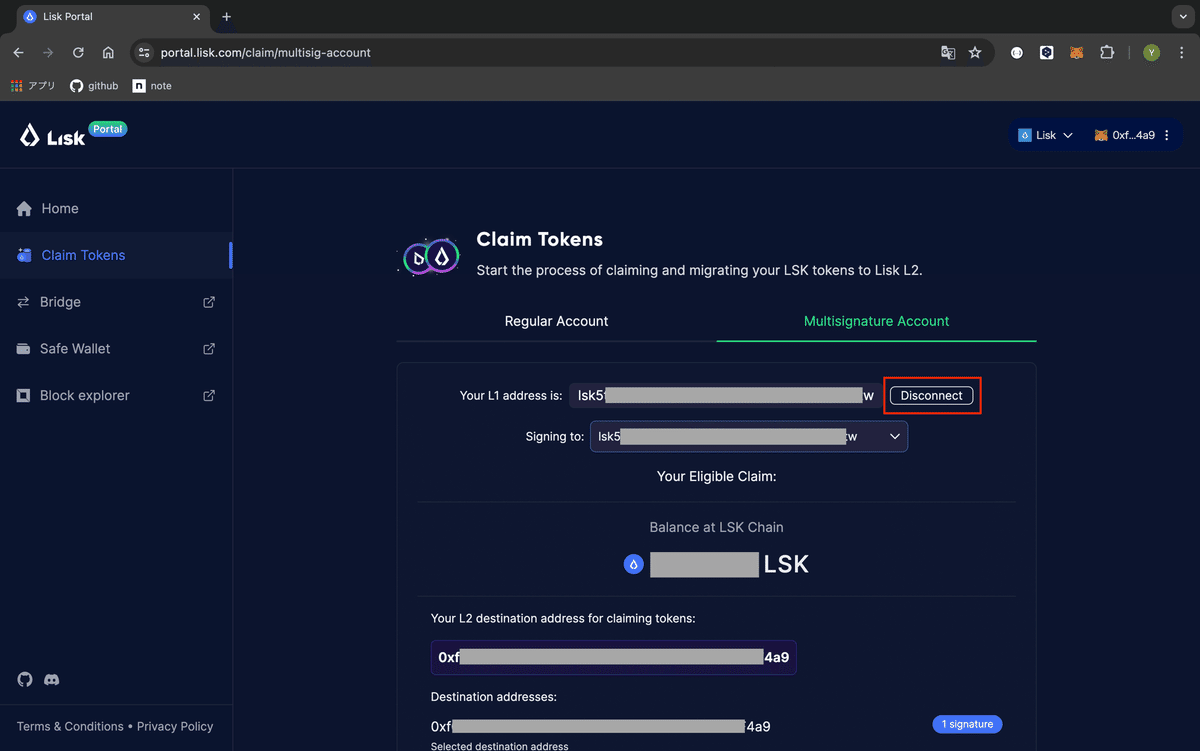This screenshot has width=1200, height=751.
Task: Close the Lisk Portal tab
Action: pyautogui.click(x=197, y=17)
